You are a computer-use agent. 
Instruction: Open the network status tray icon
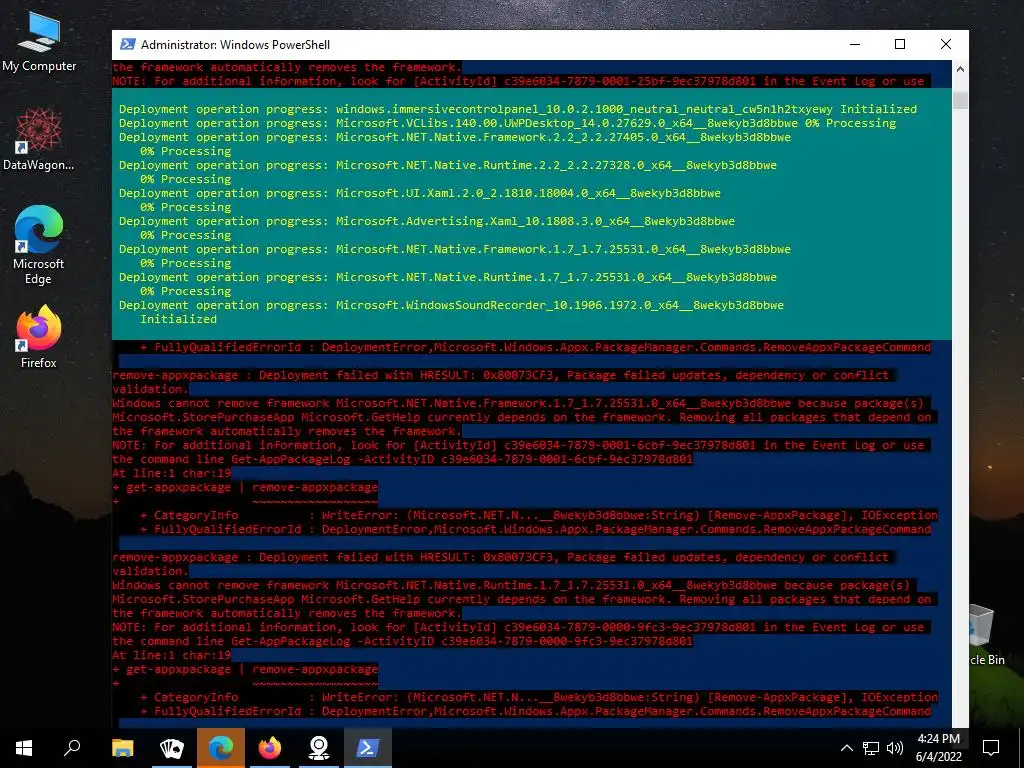point(871,748)
